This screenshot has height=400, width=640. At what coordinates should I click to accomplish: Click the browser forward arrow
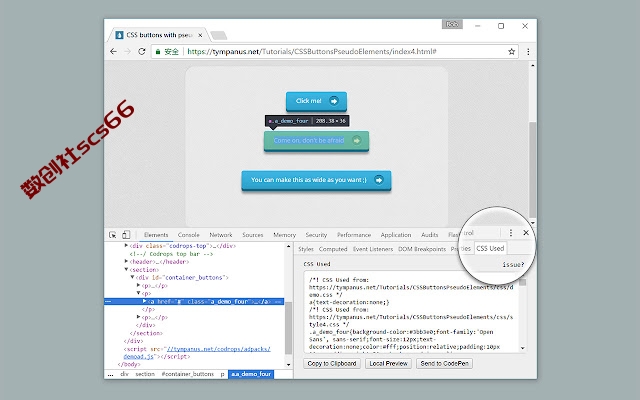point(127,51)
